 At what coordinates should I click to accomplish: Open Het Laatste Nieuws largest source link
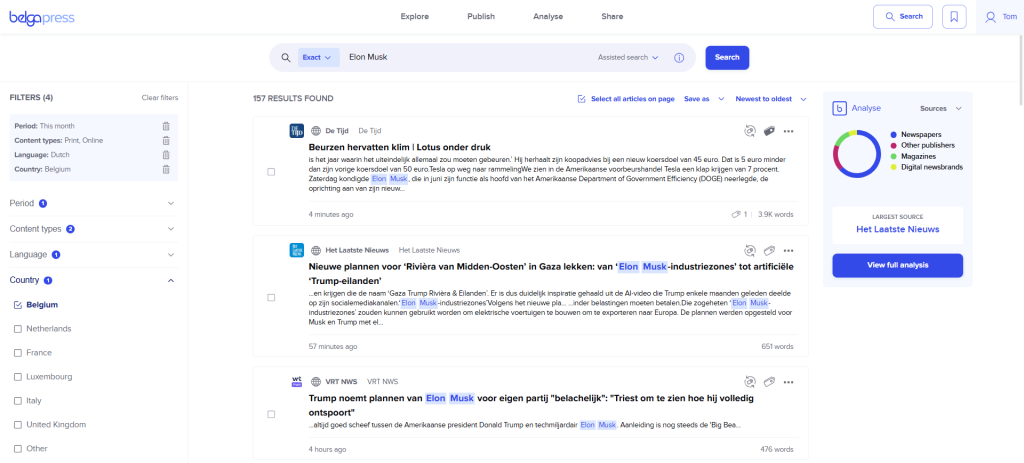pyautogui.click(x=897, y=229)
